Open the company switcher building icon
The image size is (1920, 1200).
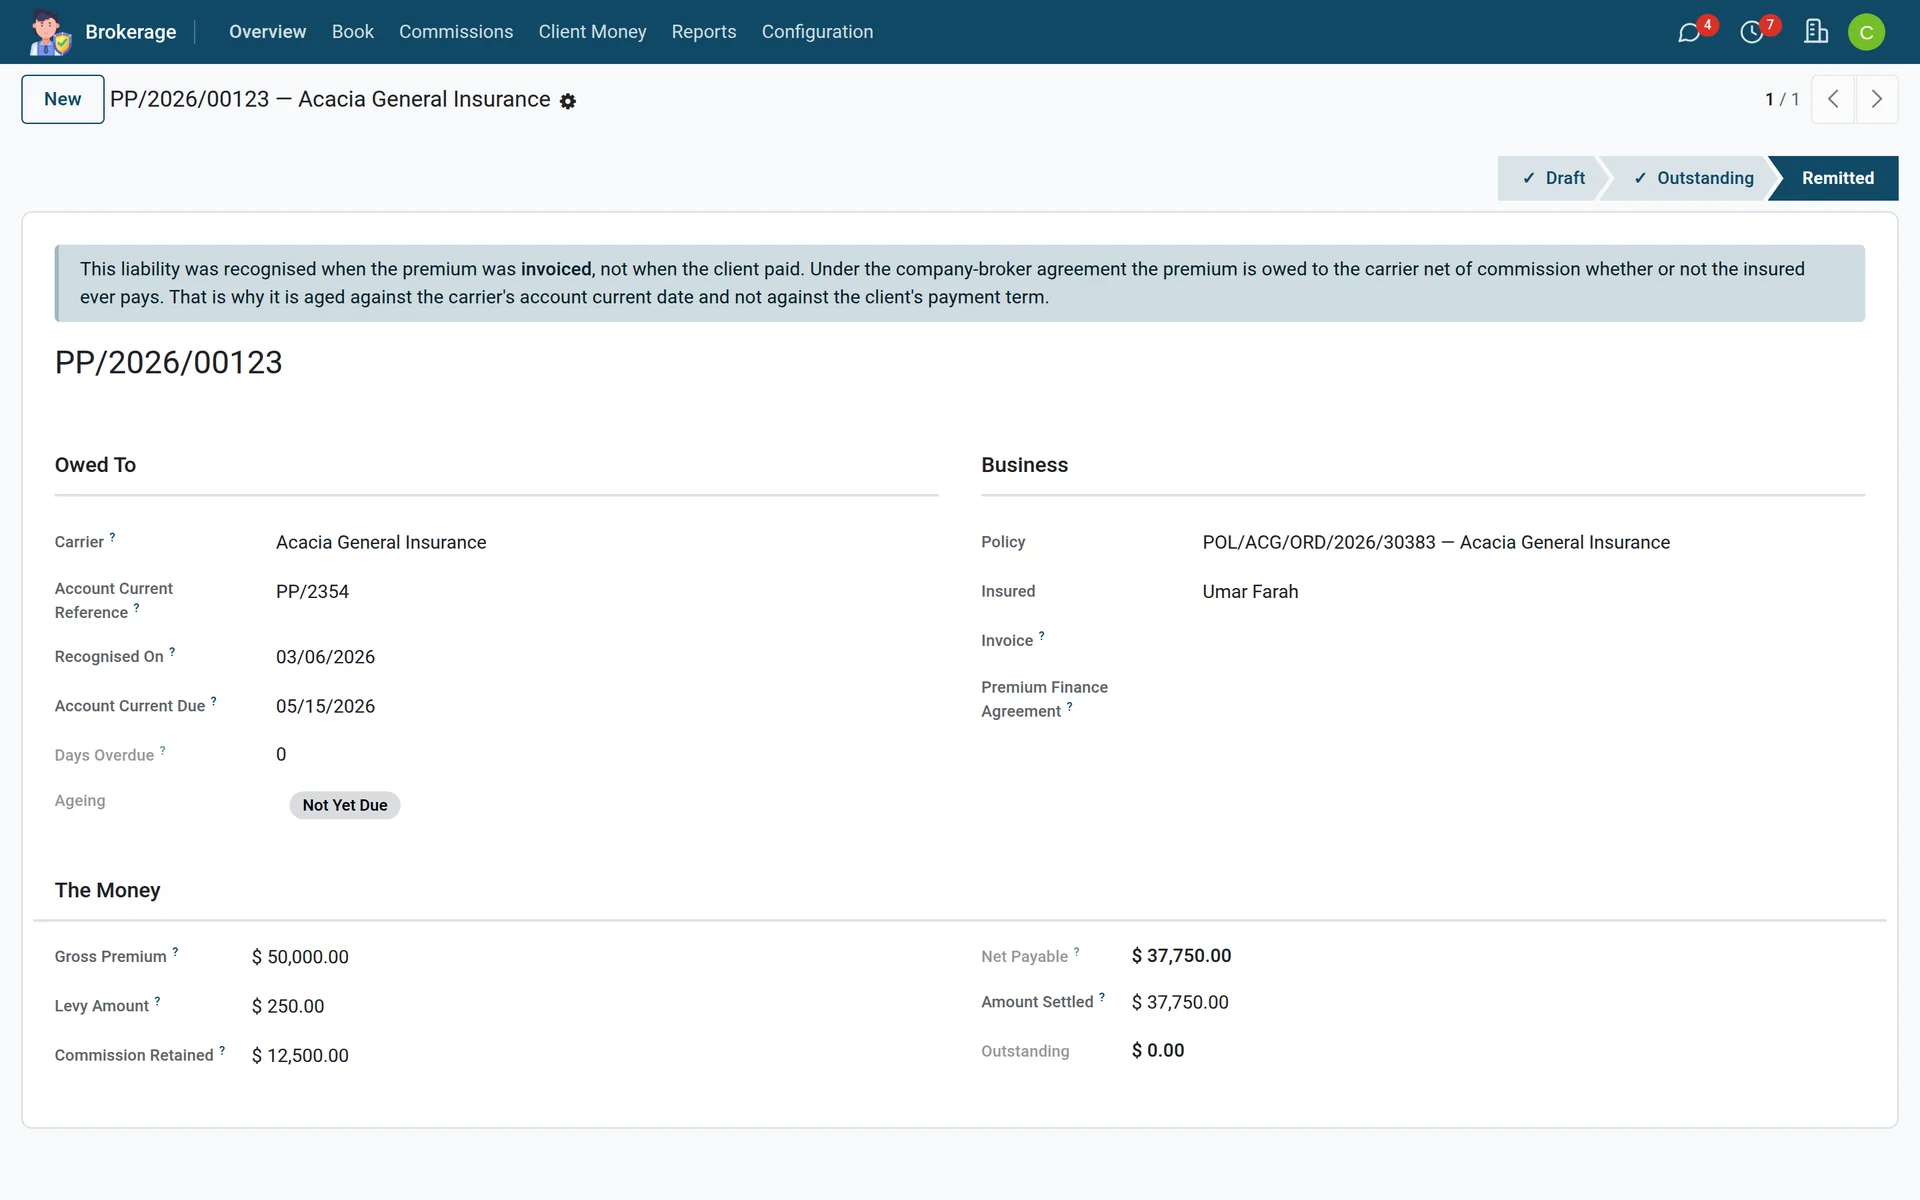(x=1816, y=32)
